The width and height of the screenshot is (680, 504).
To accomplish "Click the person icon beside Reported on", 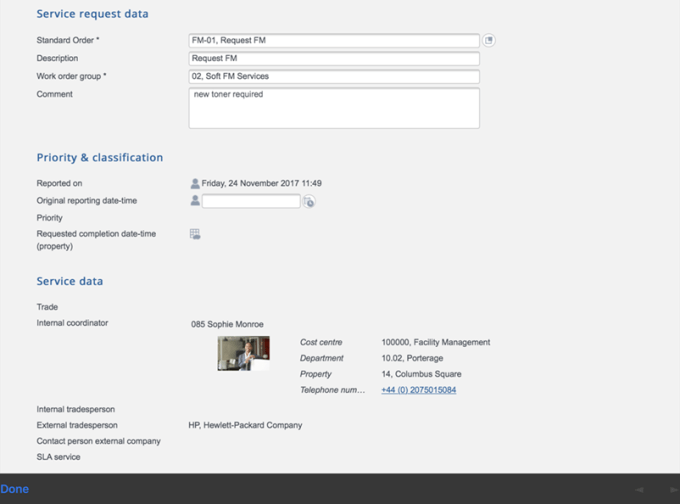I will coord(195,183).
